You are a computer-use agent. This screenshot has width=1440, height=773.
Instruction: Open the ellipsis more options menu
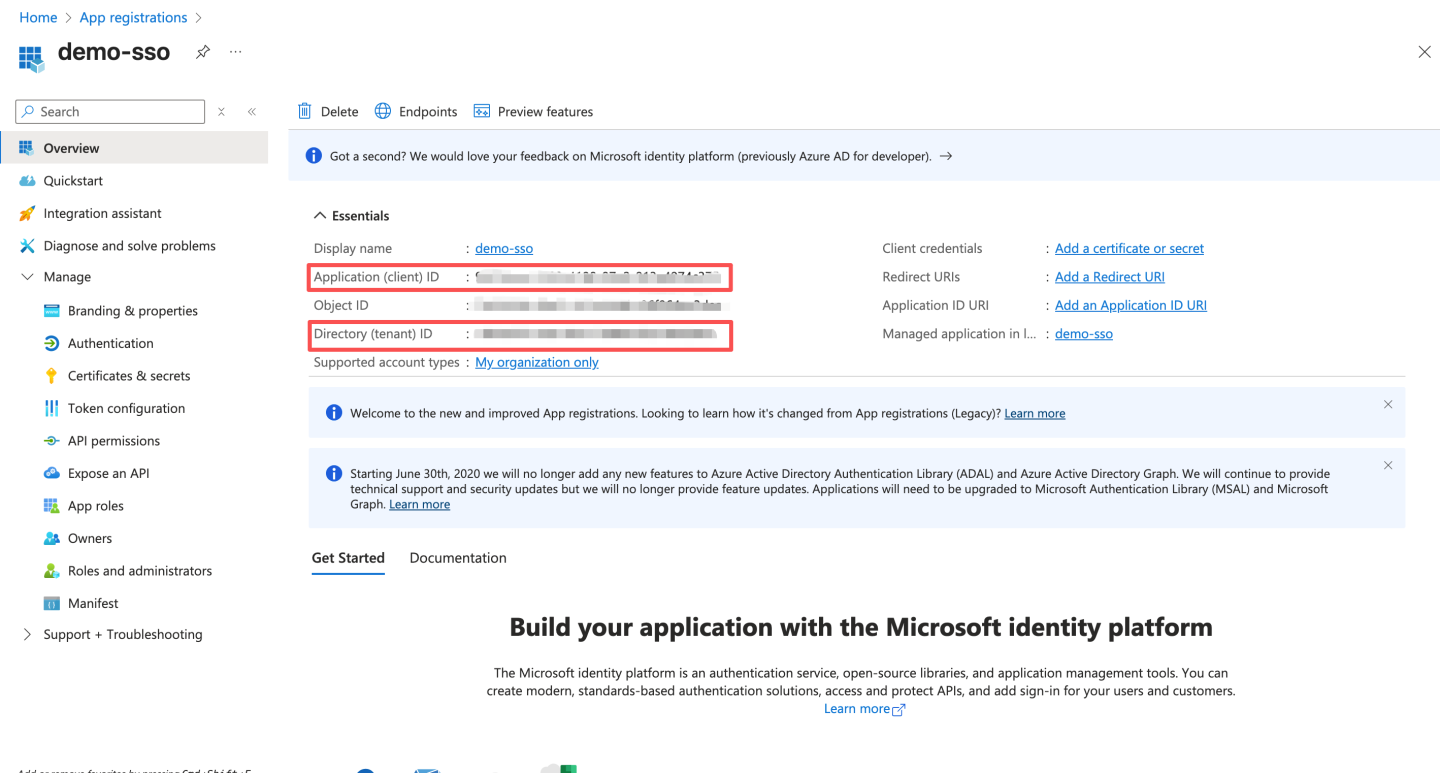(236, 52)
